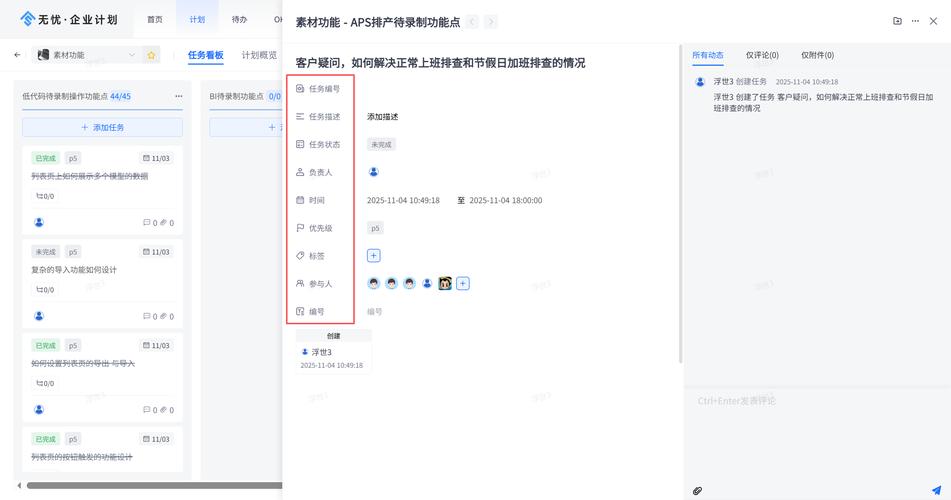Switch to the 计划 menu item
The width and height of the screenshot is (951, 500).
(197, 19)
